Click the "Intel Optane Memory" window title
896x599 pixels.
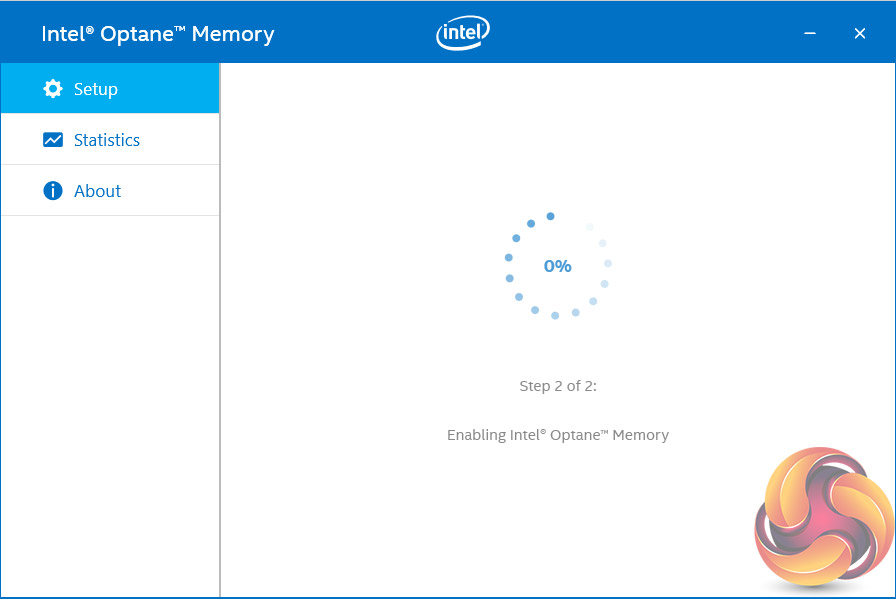coord(158,34)
